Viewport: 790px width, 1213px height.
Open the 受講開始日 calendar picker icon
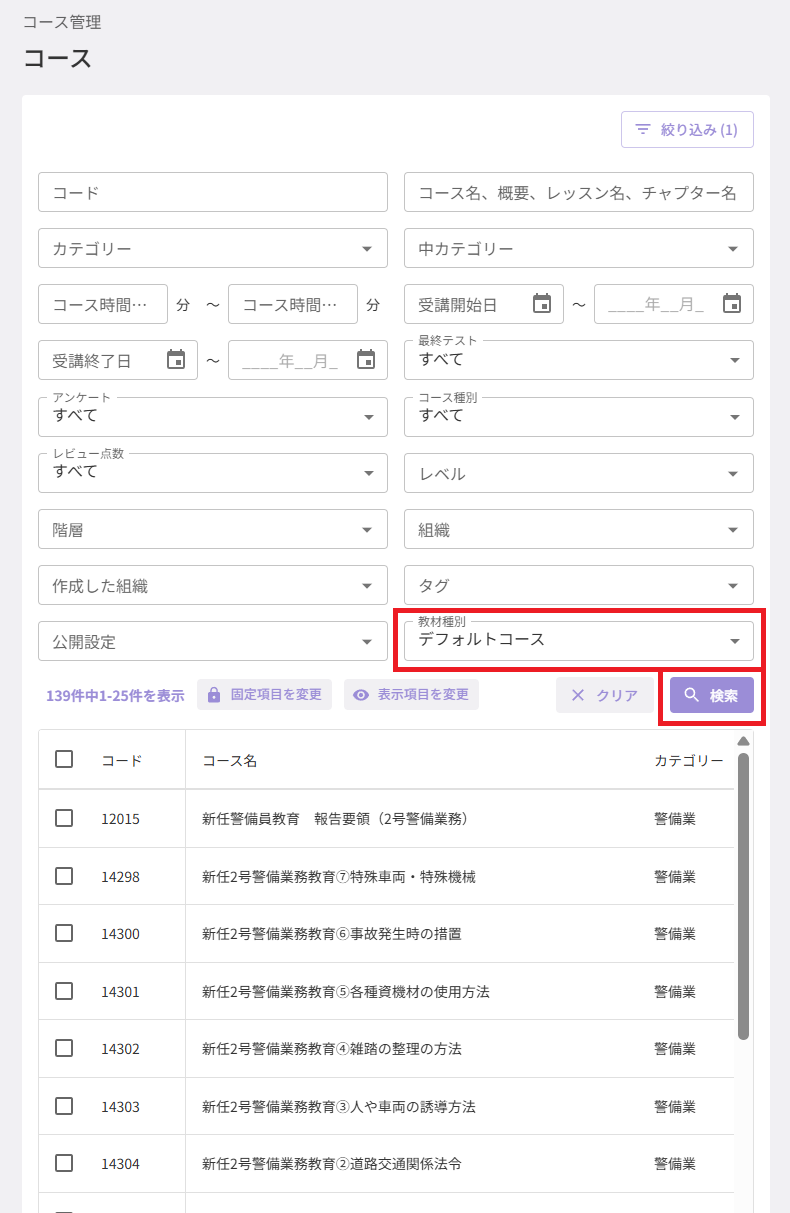pos(542,303)
